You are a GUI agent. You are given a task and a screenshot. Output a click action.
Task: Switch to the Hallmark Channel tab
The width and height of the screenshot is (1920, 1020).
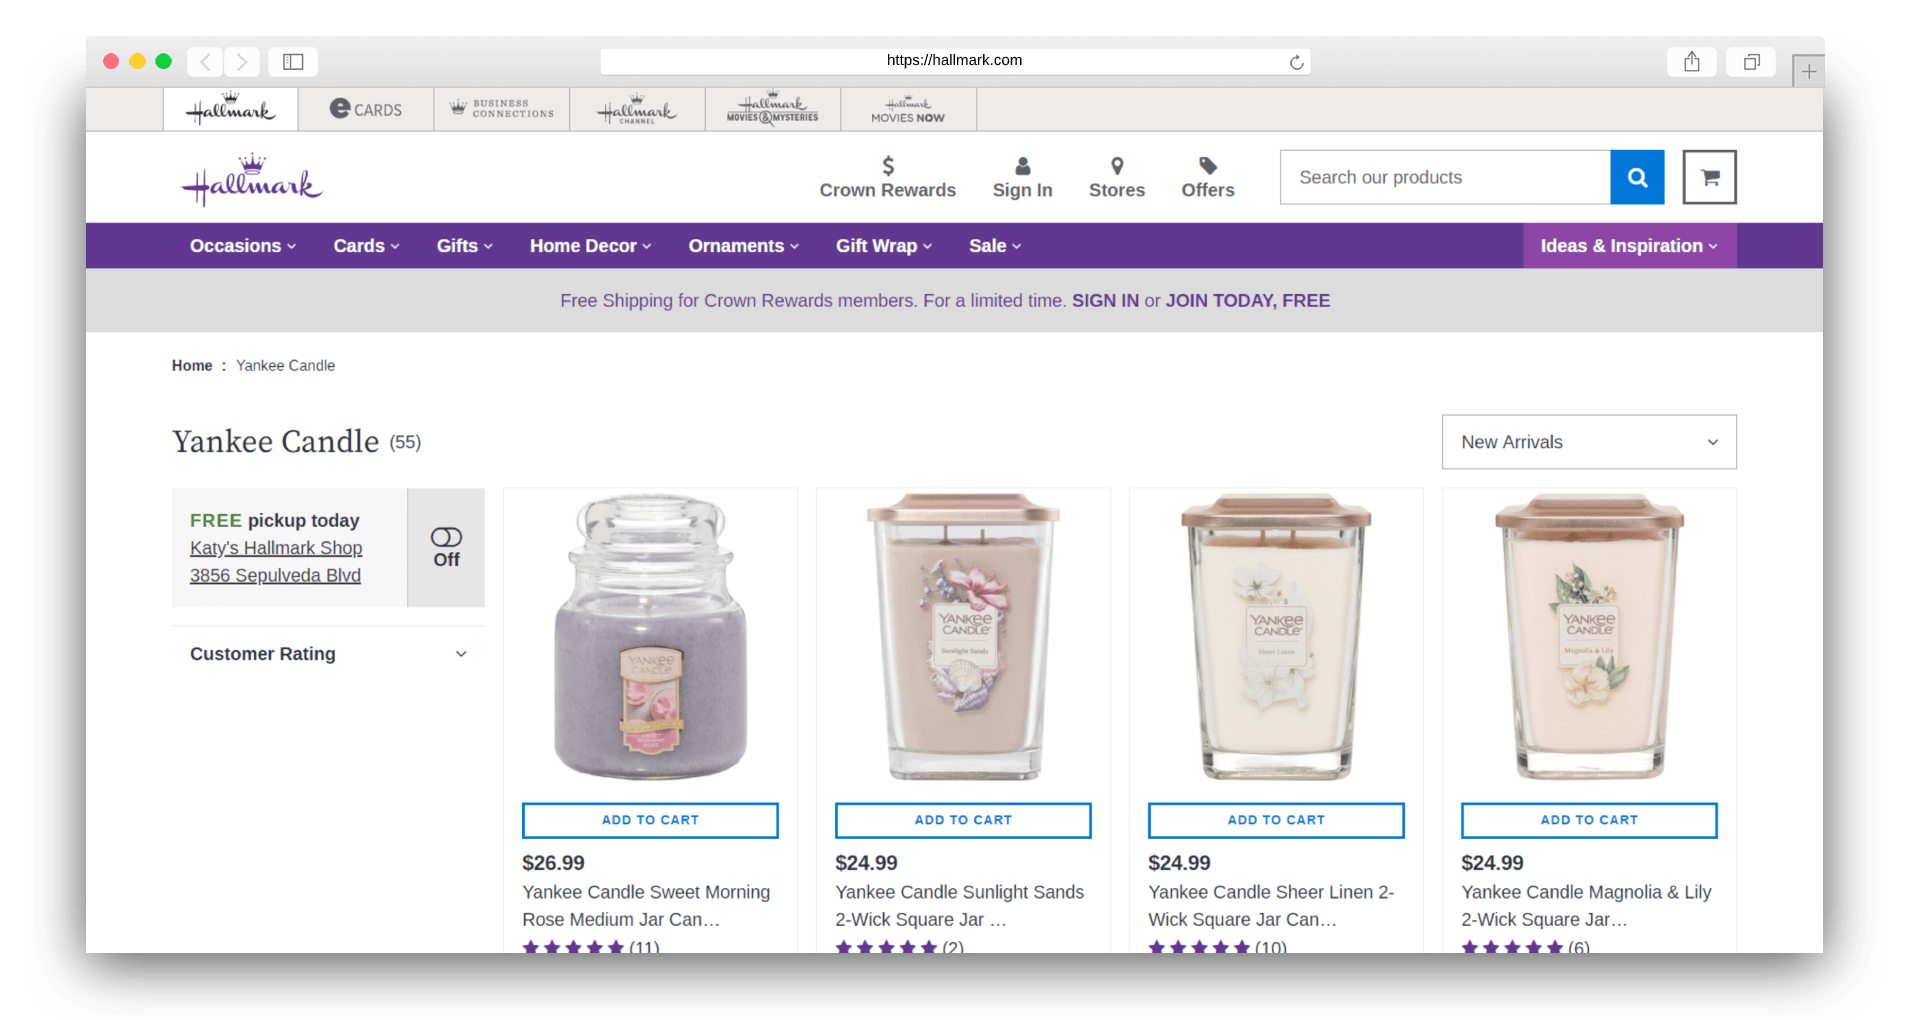636,108
